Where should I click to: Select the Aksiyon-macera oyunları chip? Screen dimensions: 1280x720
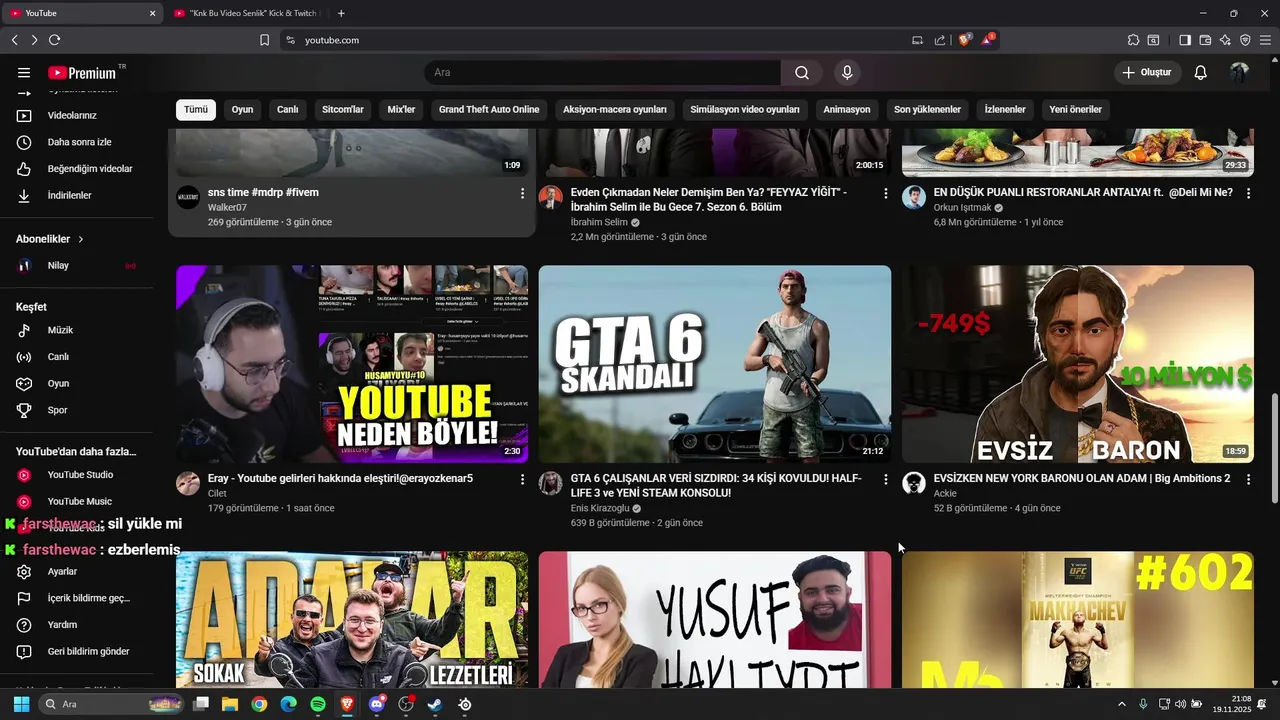pyautogui.click(x=615, y=109)
